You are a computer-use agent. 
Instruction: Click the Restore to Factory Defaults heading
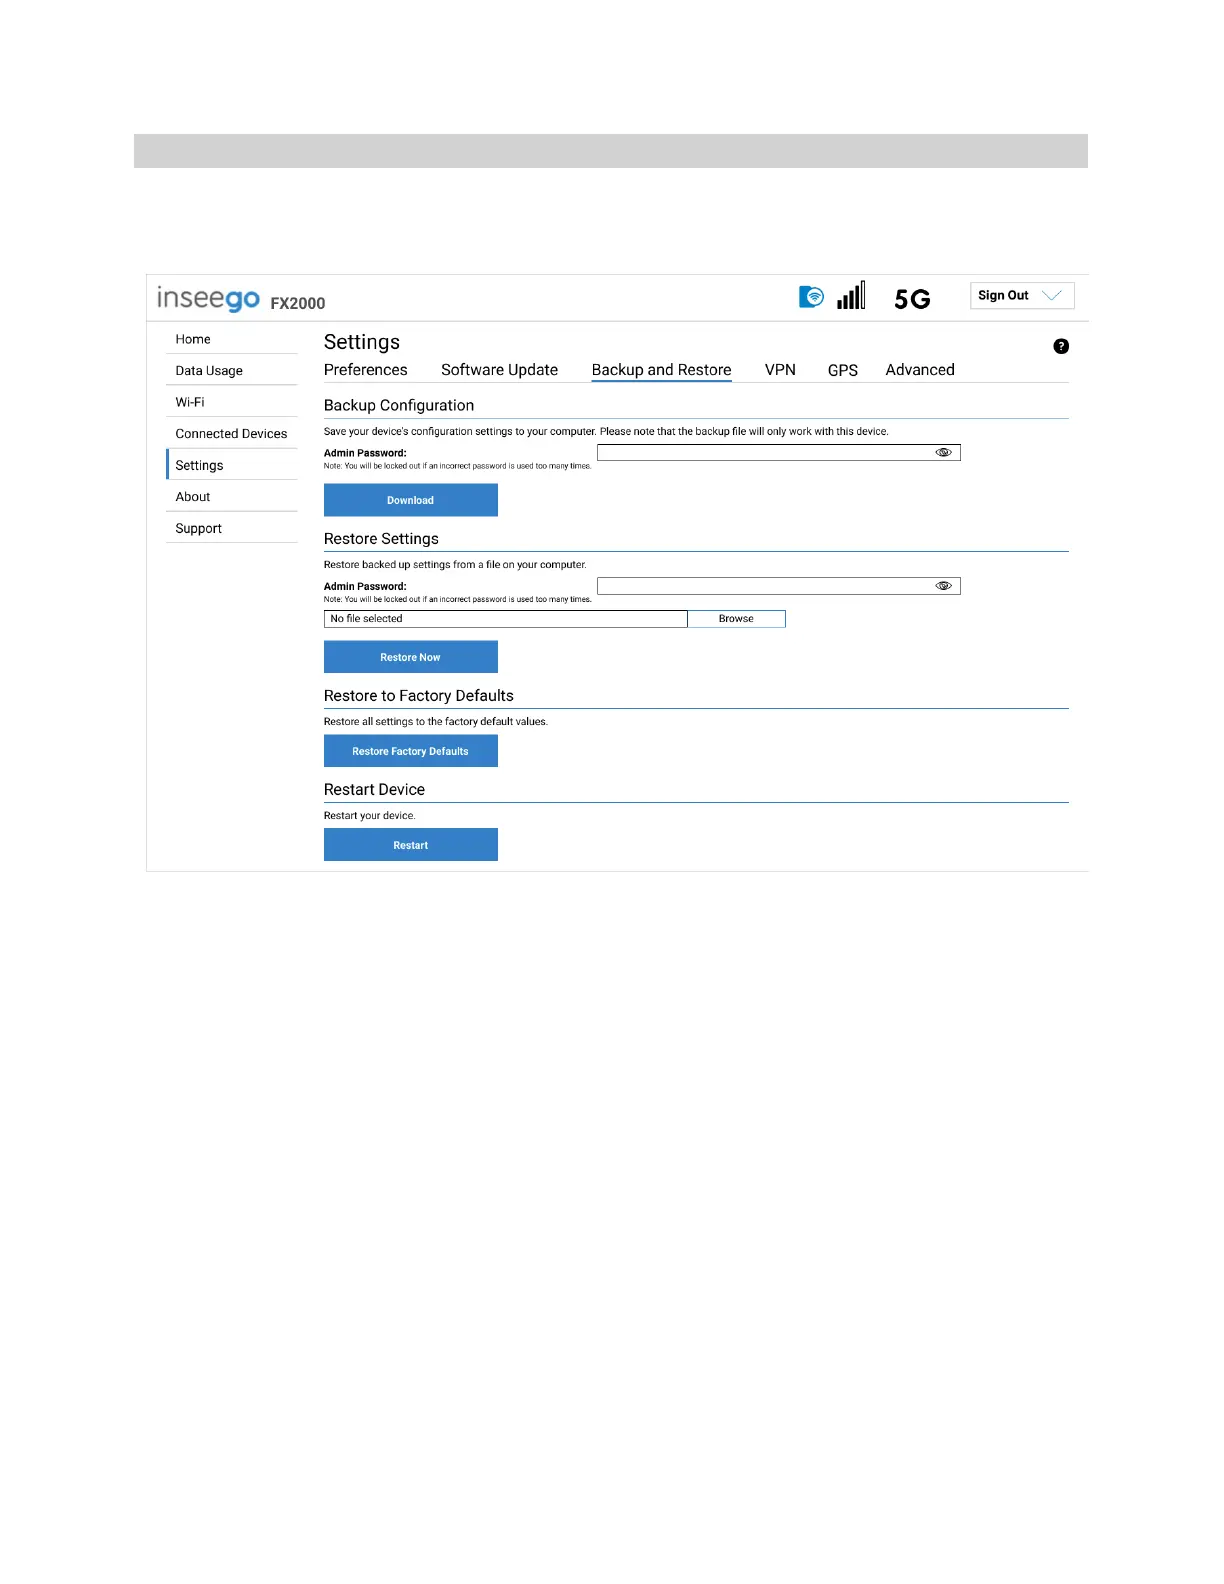[419, 696]
